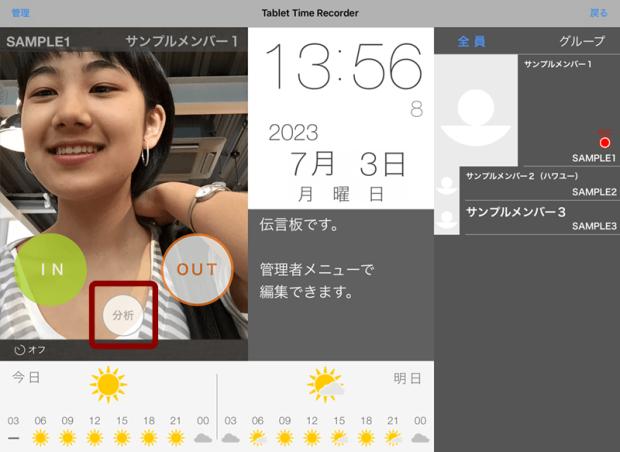Click tomorrow's partly cloudy weather icon
620x452 pixels.
325,384
